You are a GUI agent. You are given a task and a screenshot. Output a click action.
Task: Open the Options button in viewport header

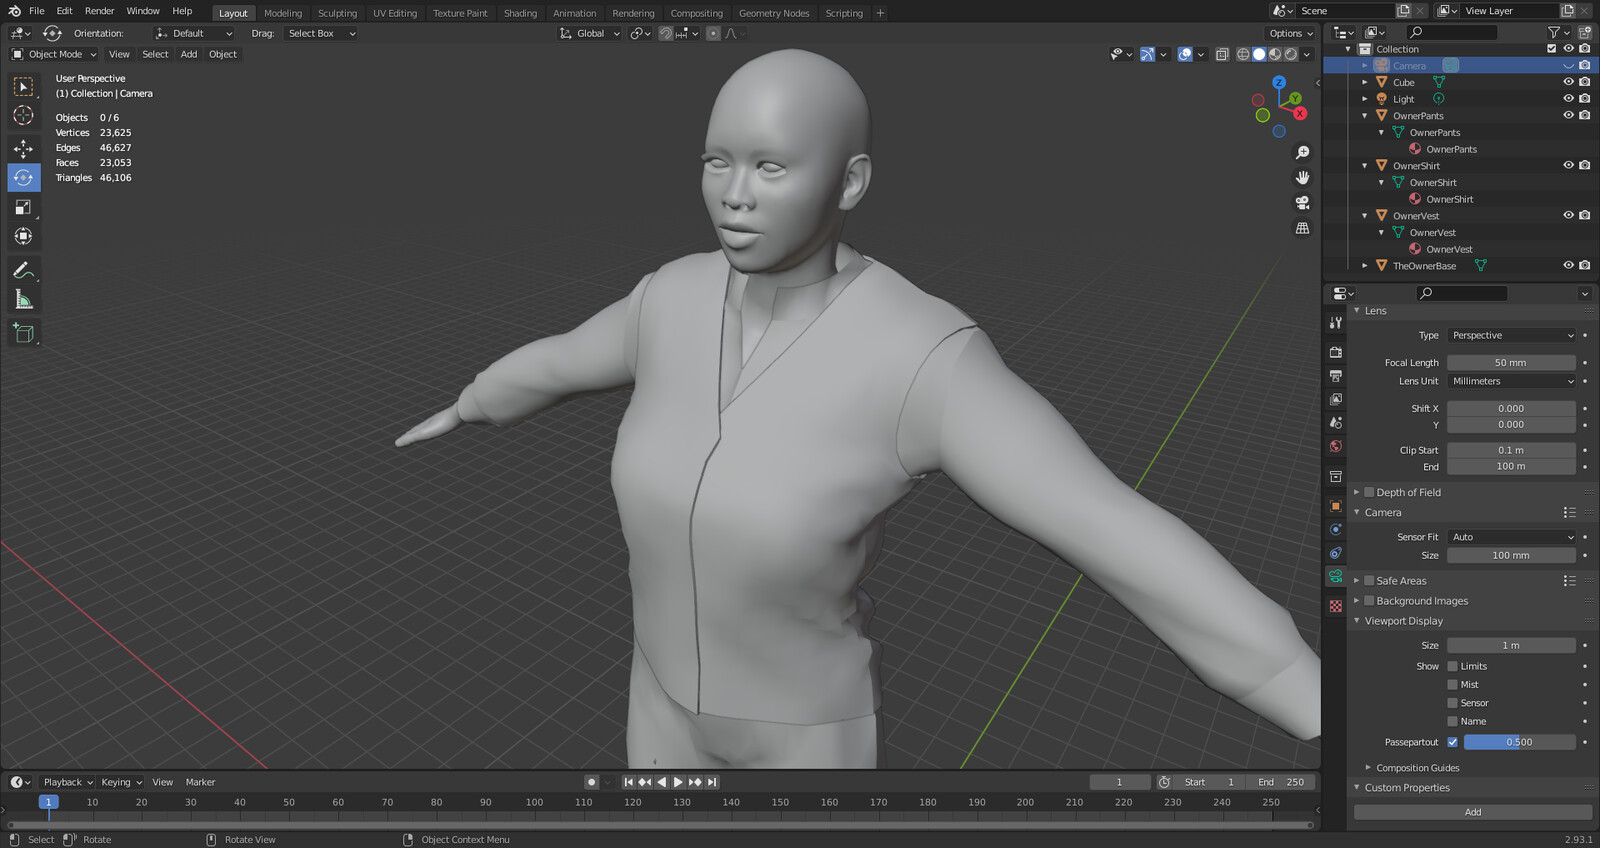(x=1290, y=33)
